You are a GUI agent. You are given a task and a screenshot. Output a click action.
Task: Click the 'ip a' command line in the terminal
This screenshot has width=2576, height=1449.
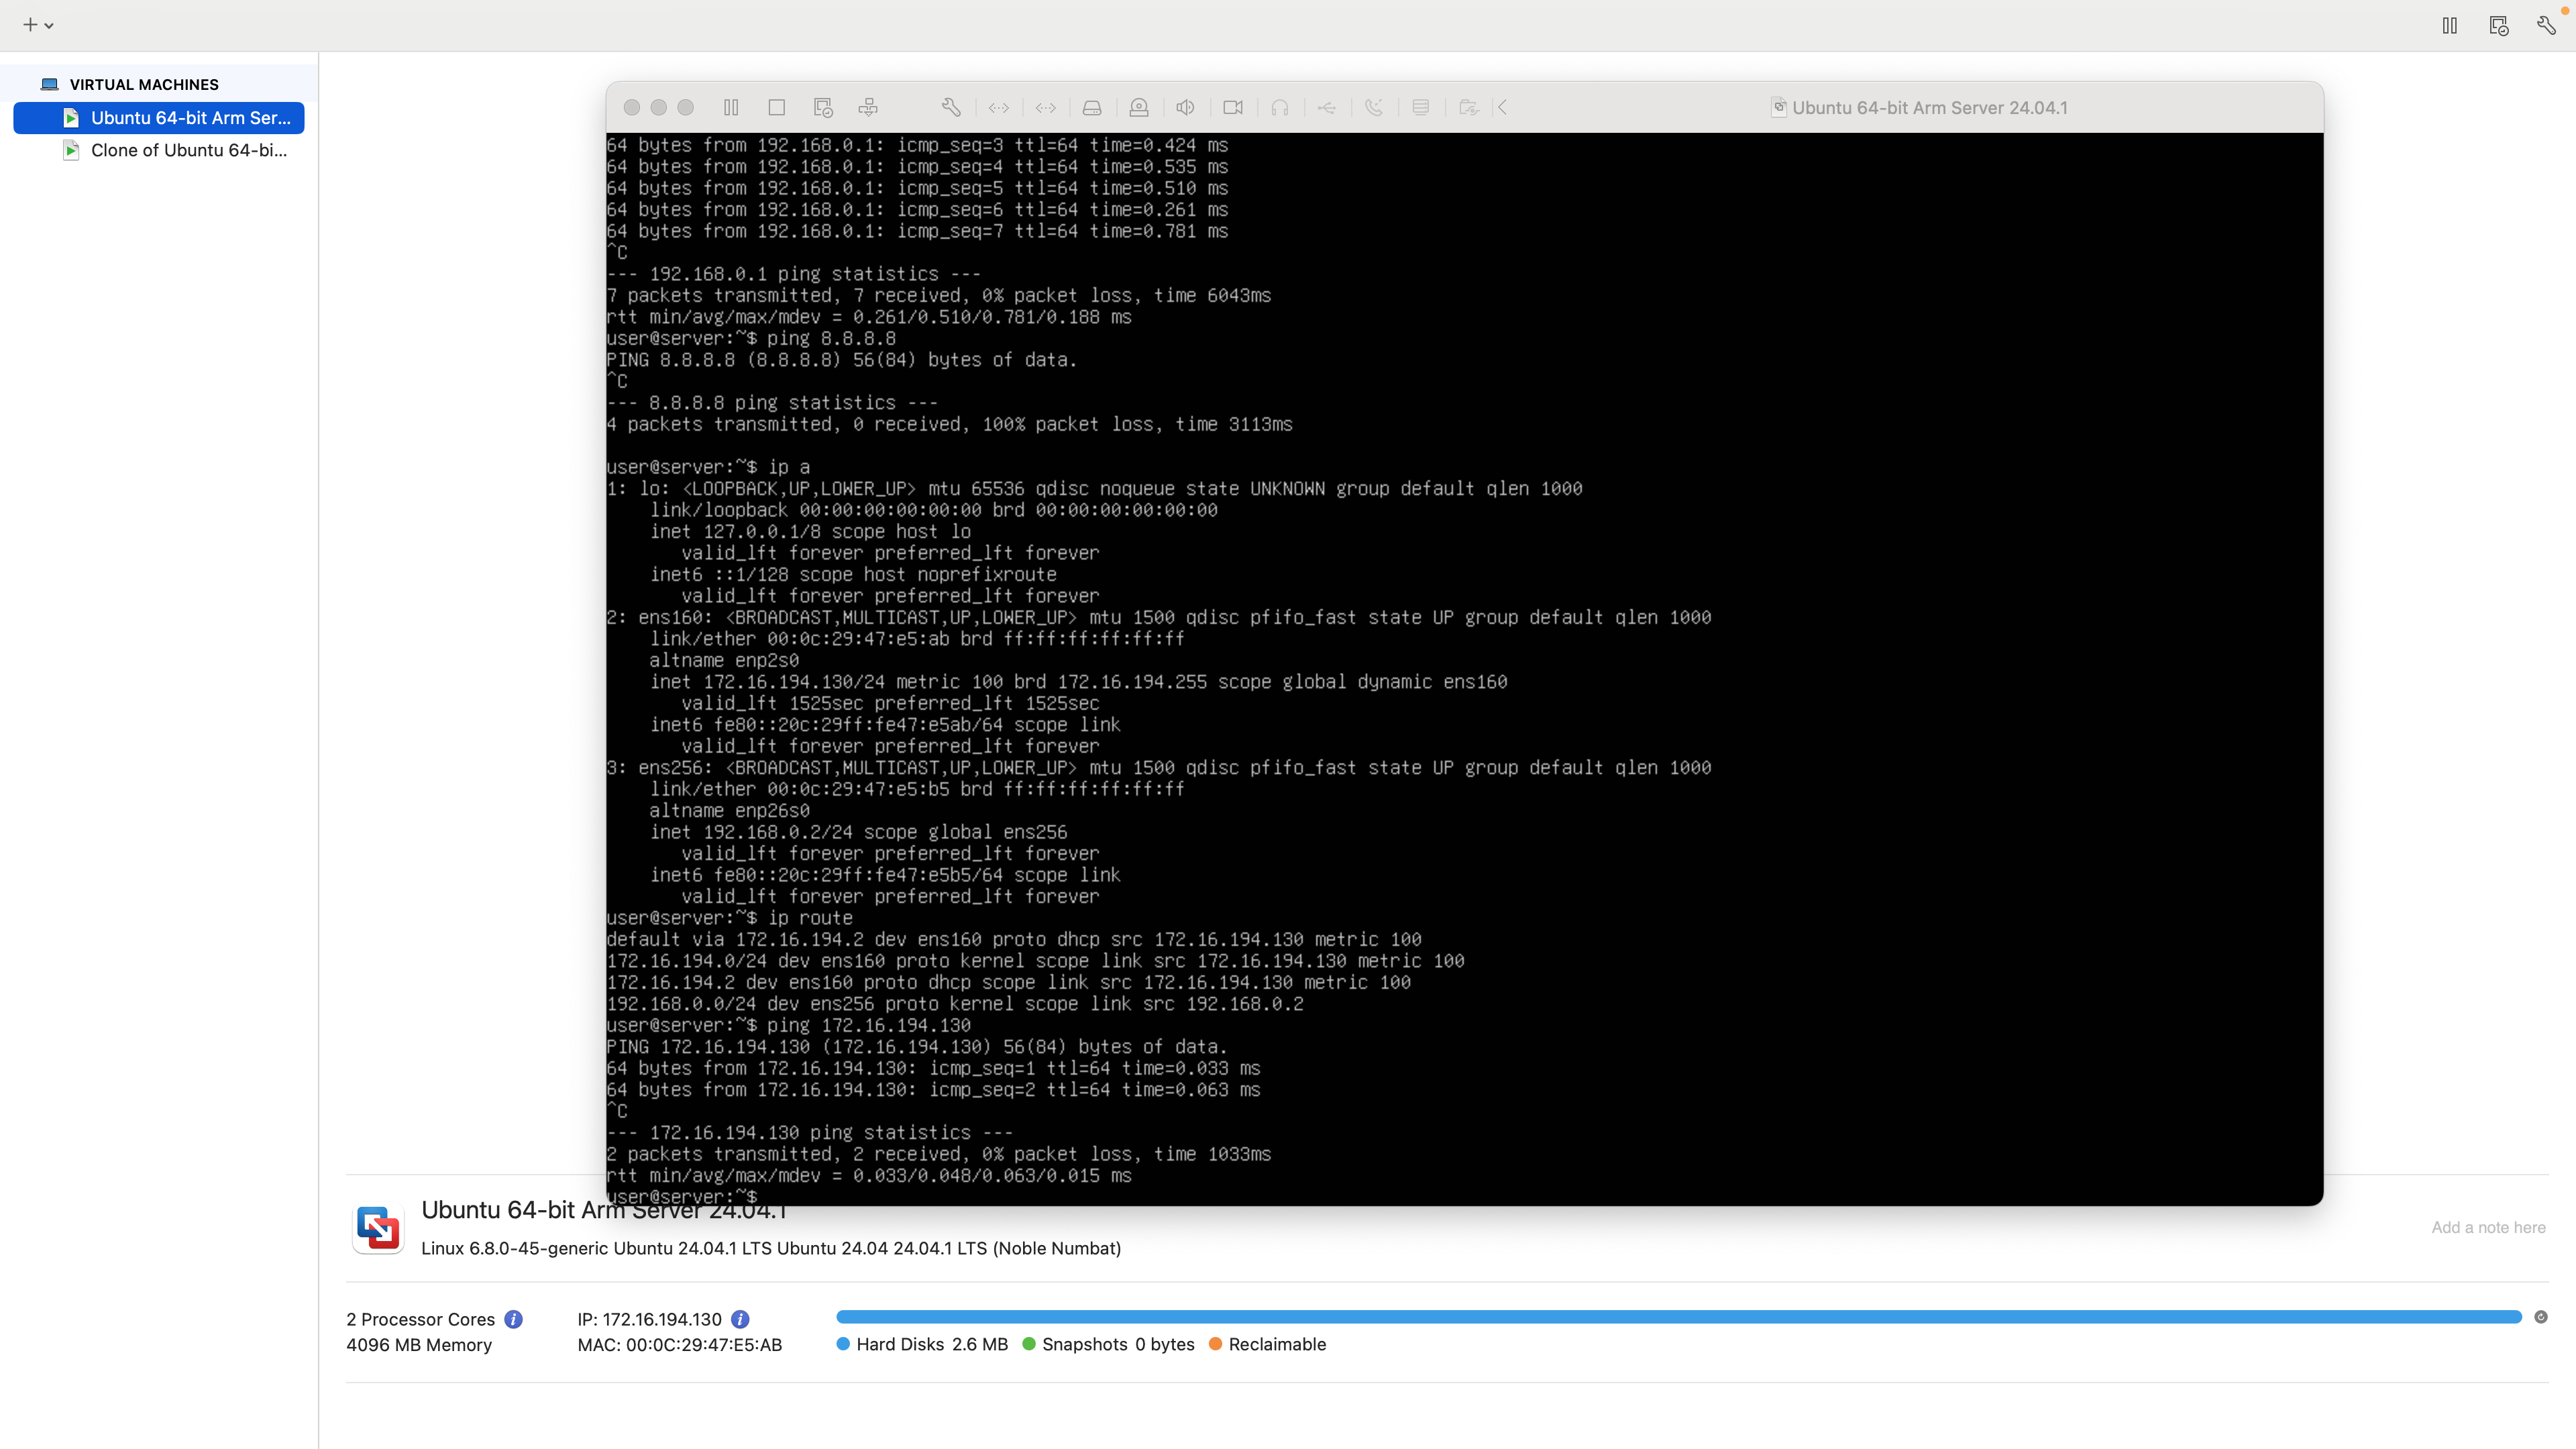tap(708, 467)
